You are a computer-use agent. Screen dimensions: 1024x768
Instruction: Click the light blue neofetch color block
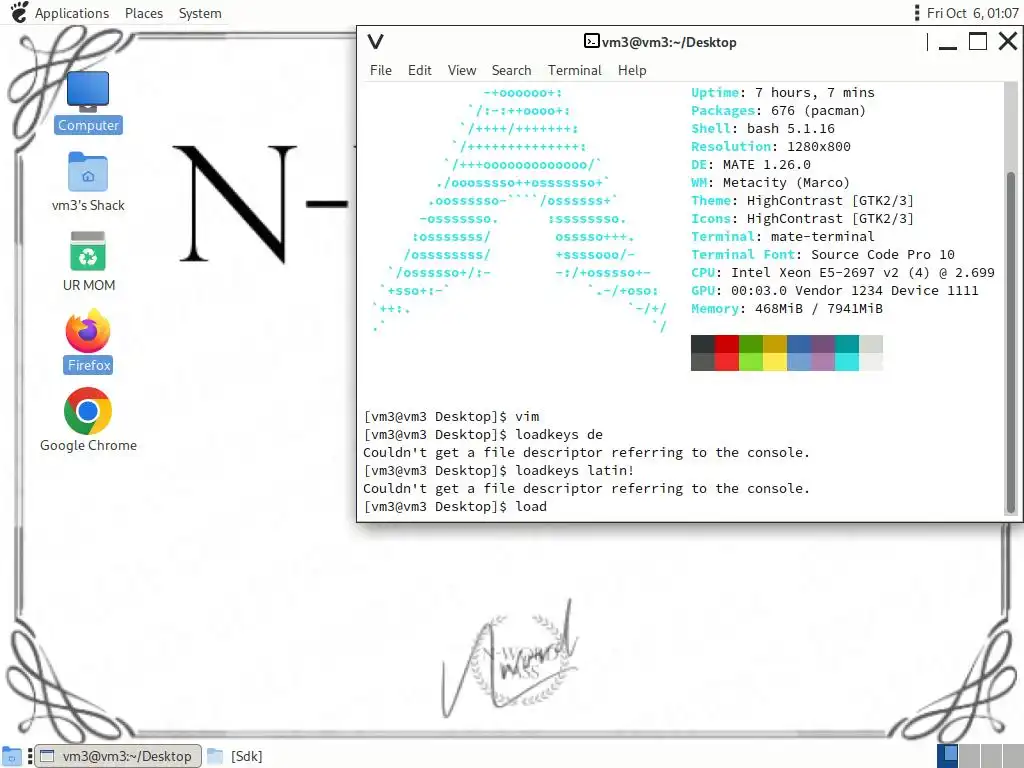[799, 362]
